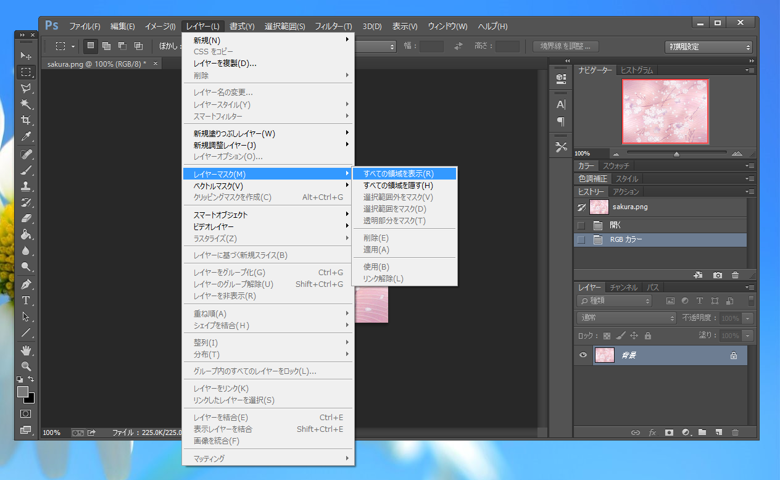This screenshot has width=780, height=480.
Task: Open the フィルター(T) menu
Action: pyautogui.click(x=333, y=25)
